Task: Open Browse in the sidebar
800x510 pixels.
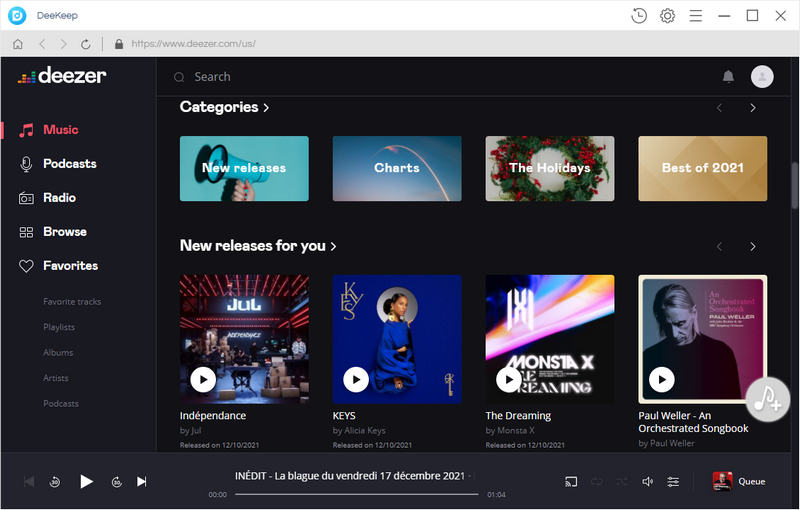Action: pyautogui.click(x=53, y=232)
